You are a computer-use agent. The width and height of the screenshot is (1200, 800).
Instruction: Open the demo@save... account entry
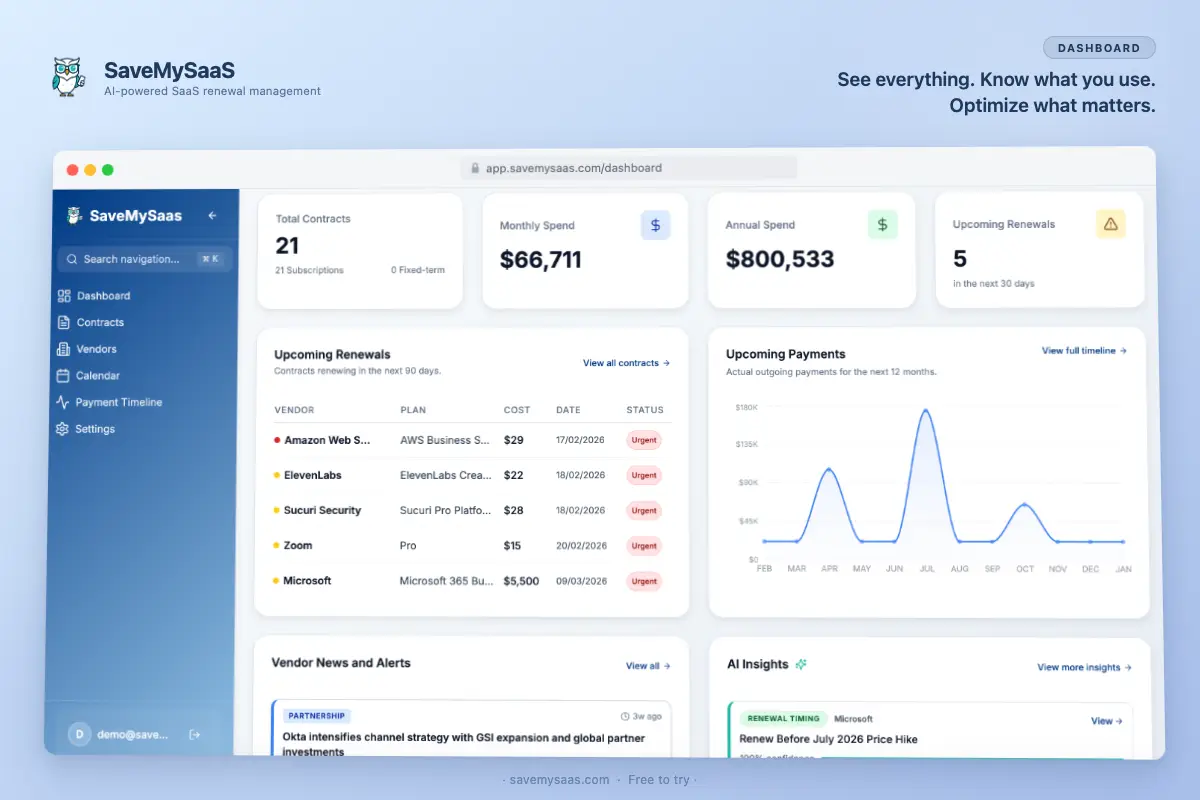pos(133,734)
